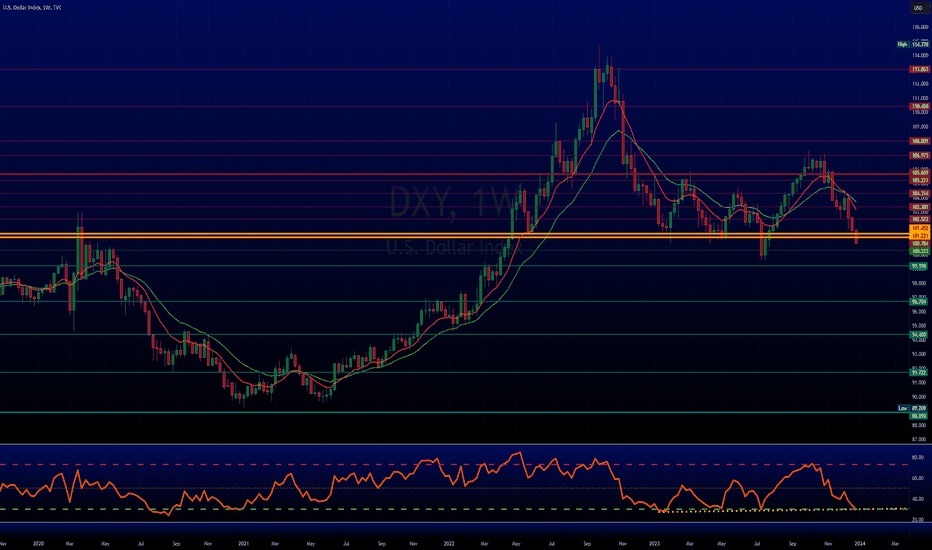Click the 103.381 red price label
Screen dimensions: 932x550
point(920,207)
